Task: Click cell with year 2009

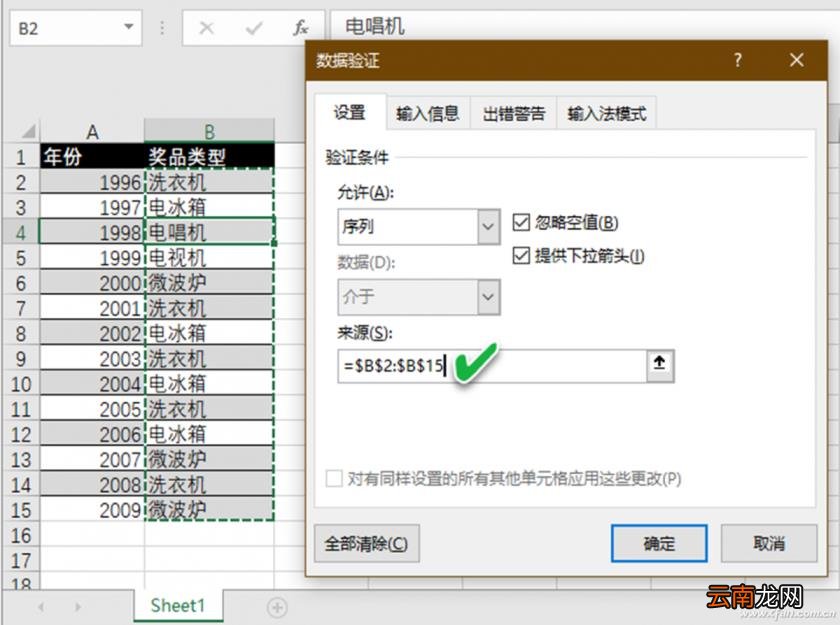Action: coord(92,510)
